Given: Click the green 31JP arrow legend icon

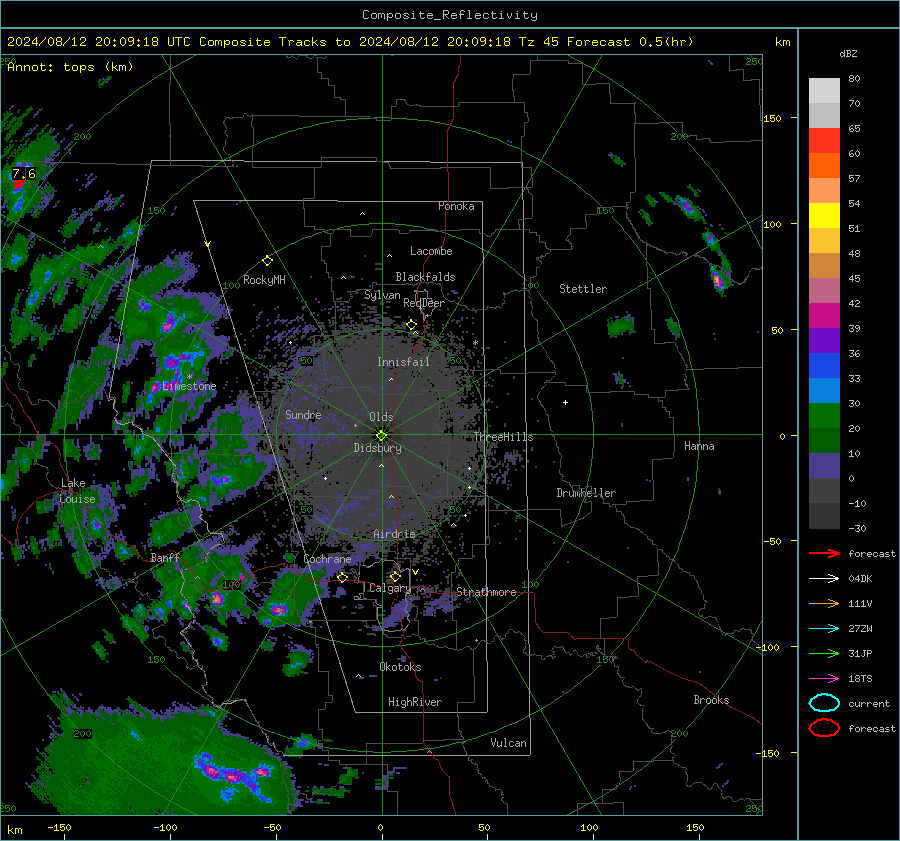Looking at the screenshot, I should (x=824, y=653).
